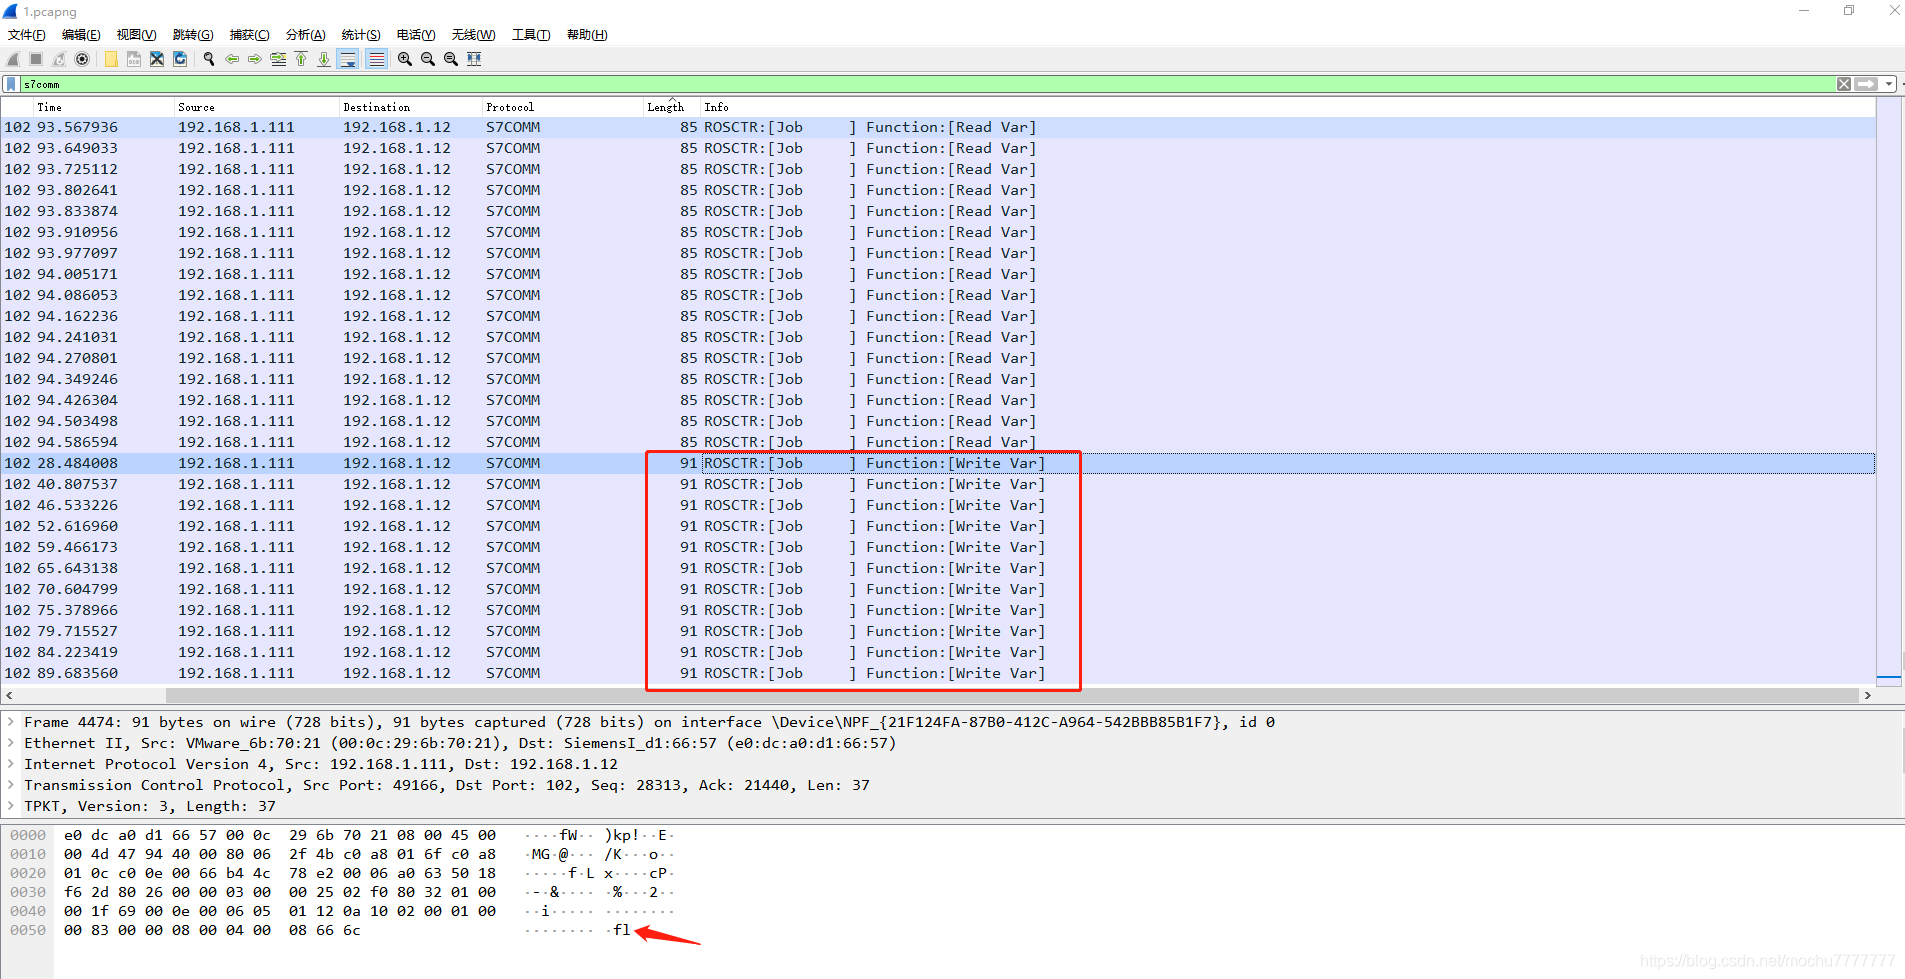Open the 统计(S) menu
This screenshot has width=1905, height=979.
(x=361, y=35)
